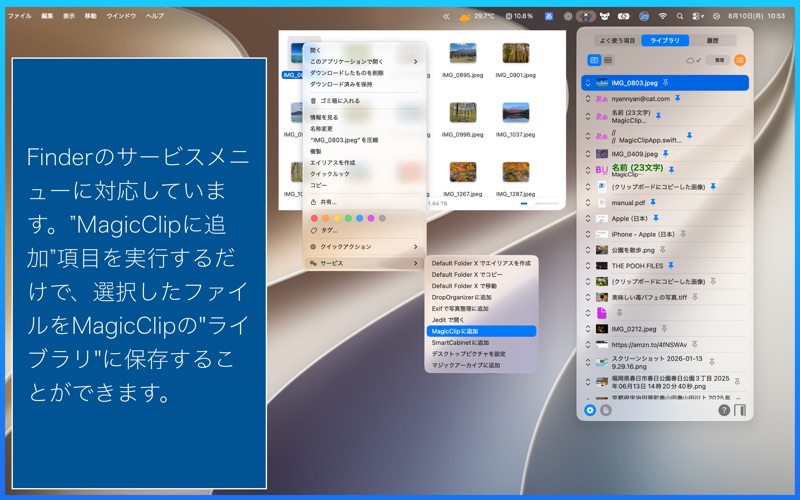The image size is (800, 500).
Task: Click up-down chevron of https://amzn.to/4fNSWAv row
Action: [x=588, y=345]
